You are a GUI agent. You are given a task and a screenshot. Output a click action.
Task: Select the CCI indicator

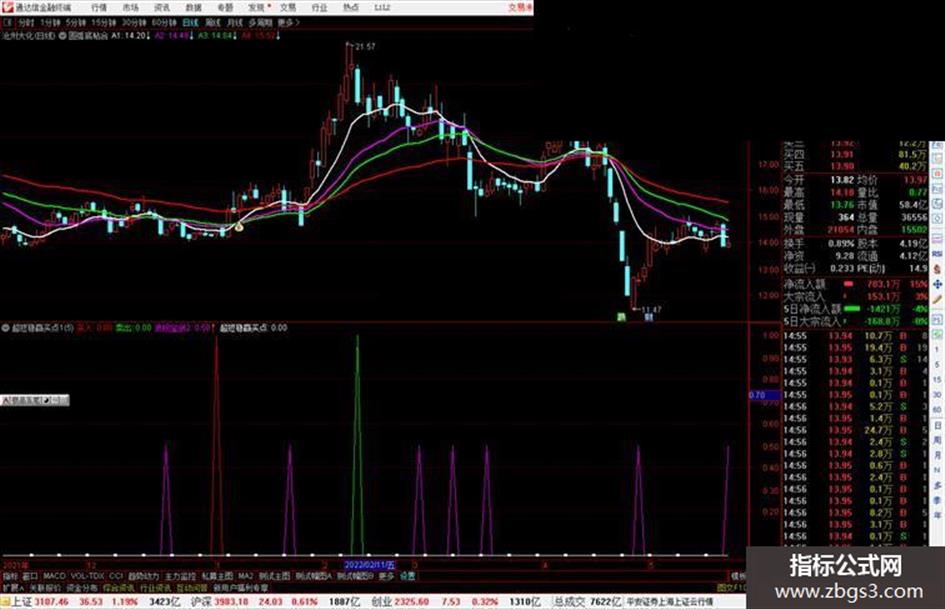(x=116, y=576)
